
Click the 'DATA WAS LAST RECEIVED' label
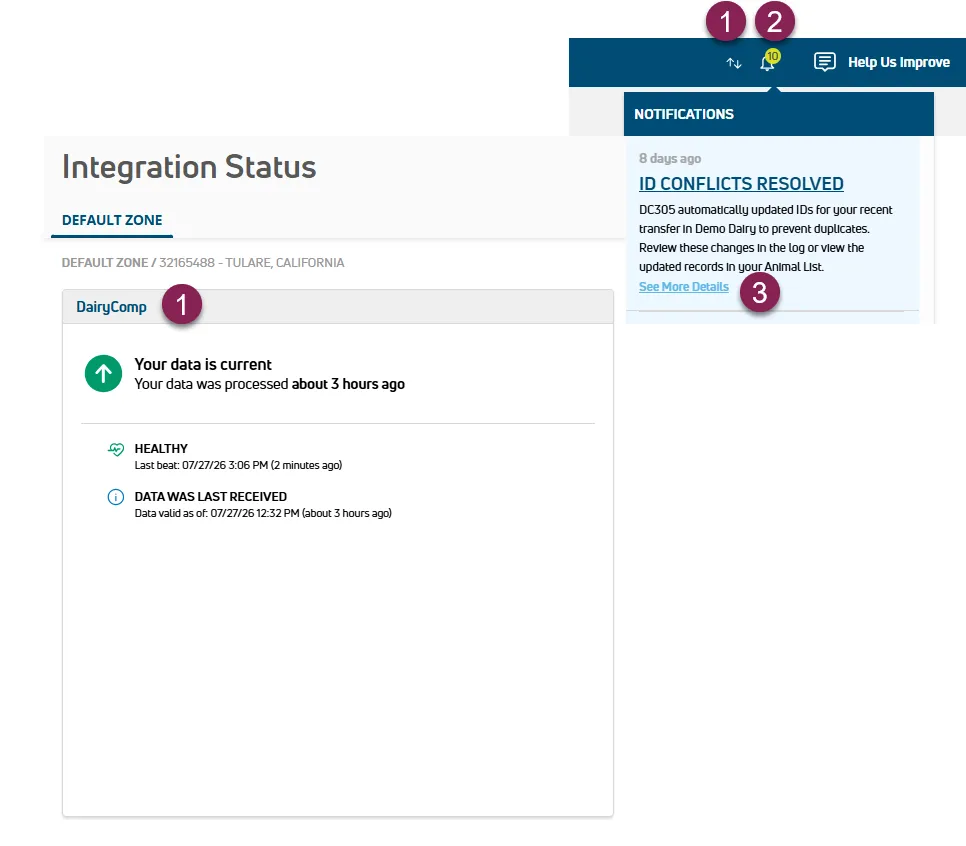click(211, 497)
